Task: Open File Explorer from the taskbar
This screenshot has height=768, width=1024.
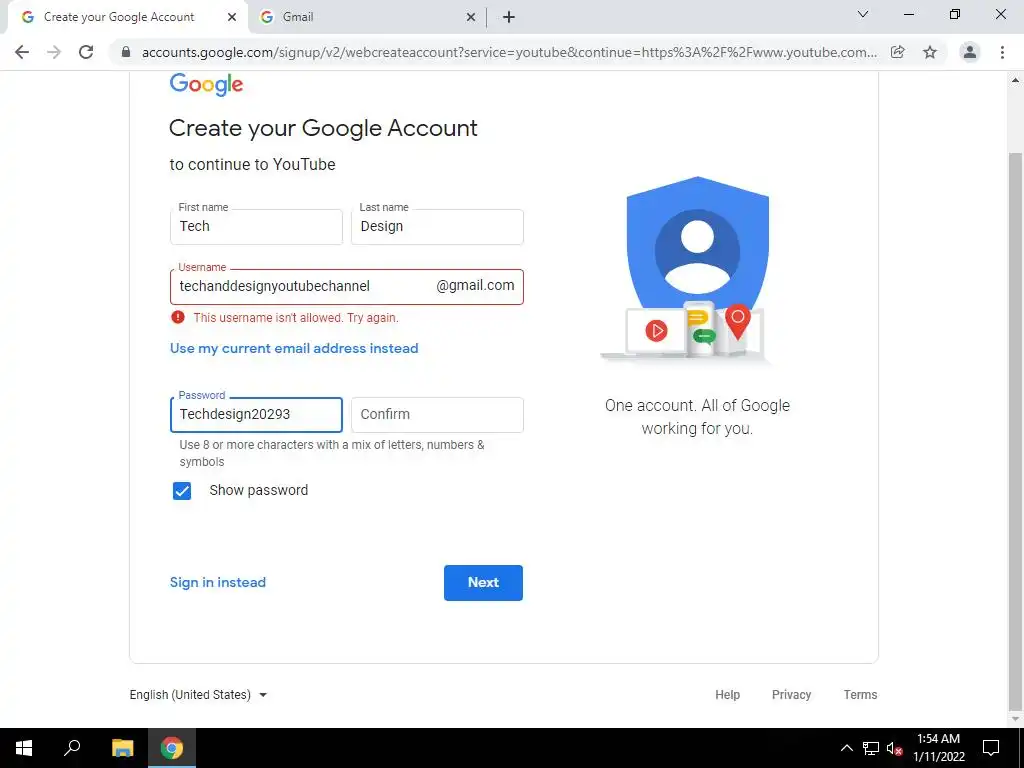Action: click(x=122, y=748)
